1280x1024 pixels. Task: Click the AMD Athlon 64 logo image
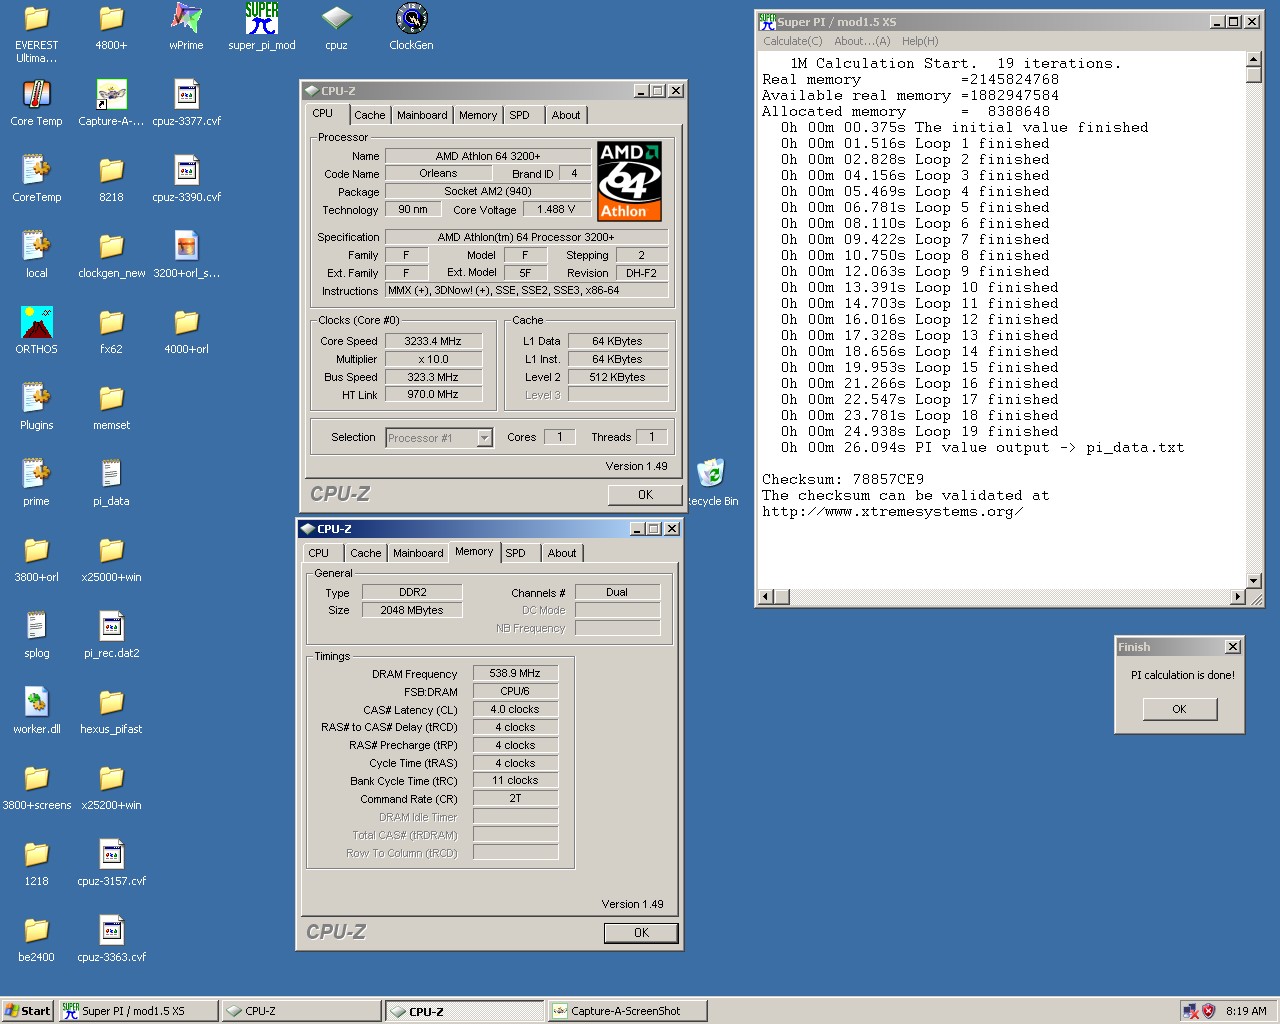629,181
